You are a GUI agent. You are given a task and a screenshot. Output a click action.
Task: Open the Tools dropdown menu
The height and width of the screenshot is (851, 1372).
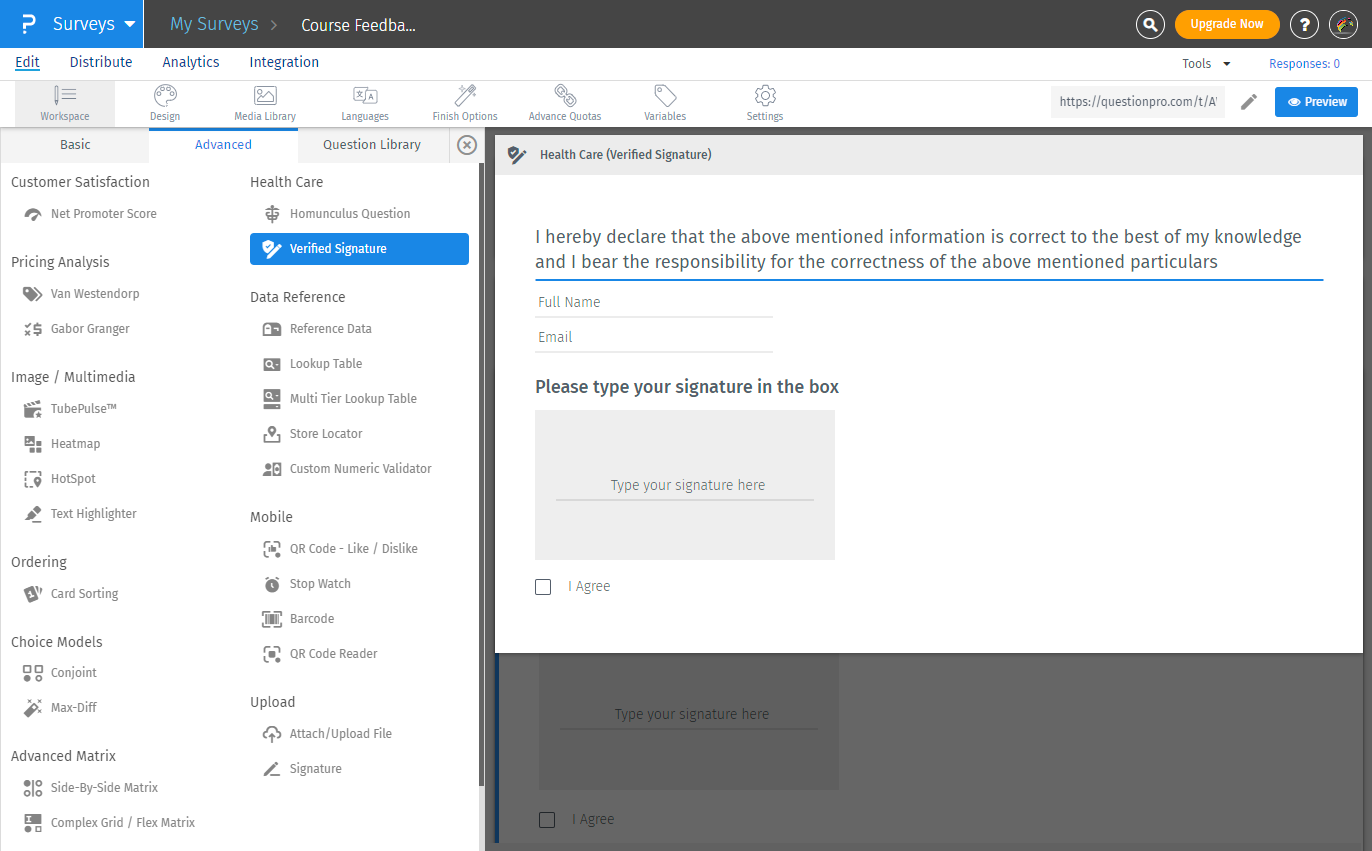[1206, 63]
